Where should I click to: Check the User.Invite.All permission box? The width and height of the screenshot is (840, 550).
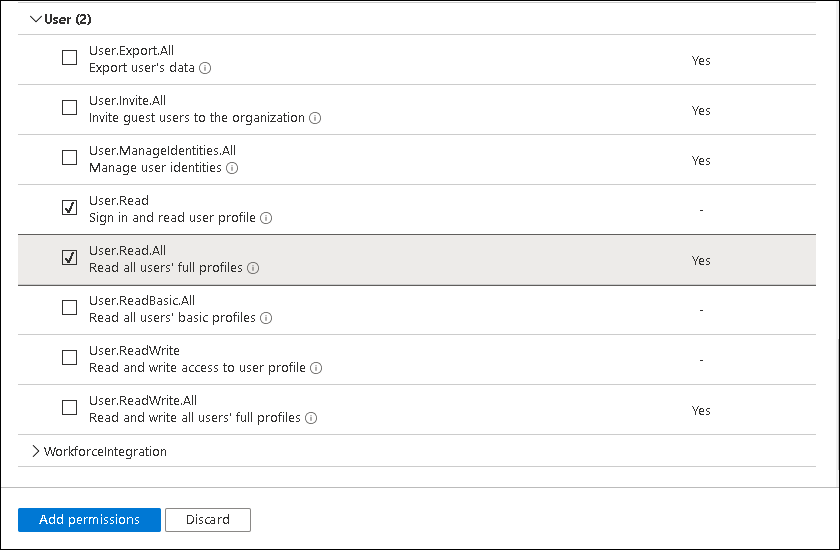[x=69, y=108]
